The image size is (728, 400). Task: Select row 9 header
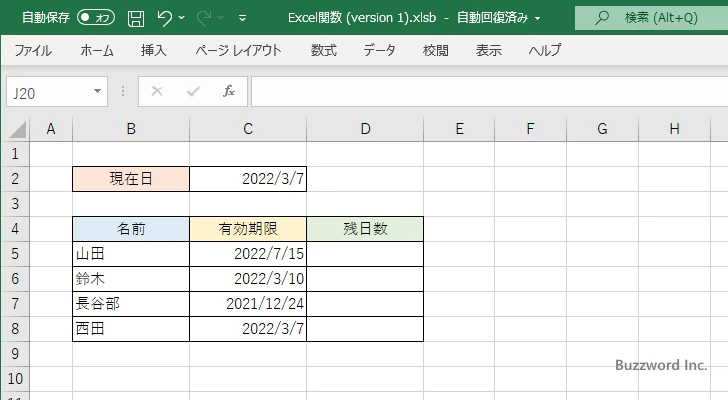(x=15, y=354)
